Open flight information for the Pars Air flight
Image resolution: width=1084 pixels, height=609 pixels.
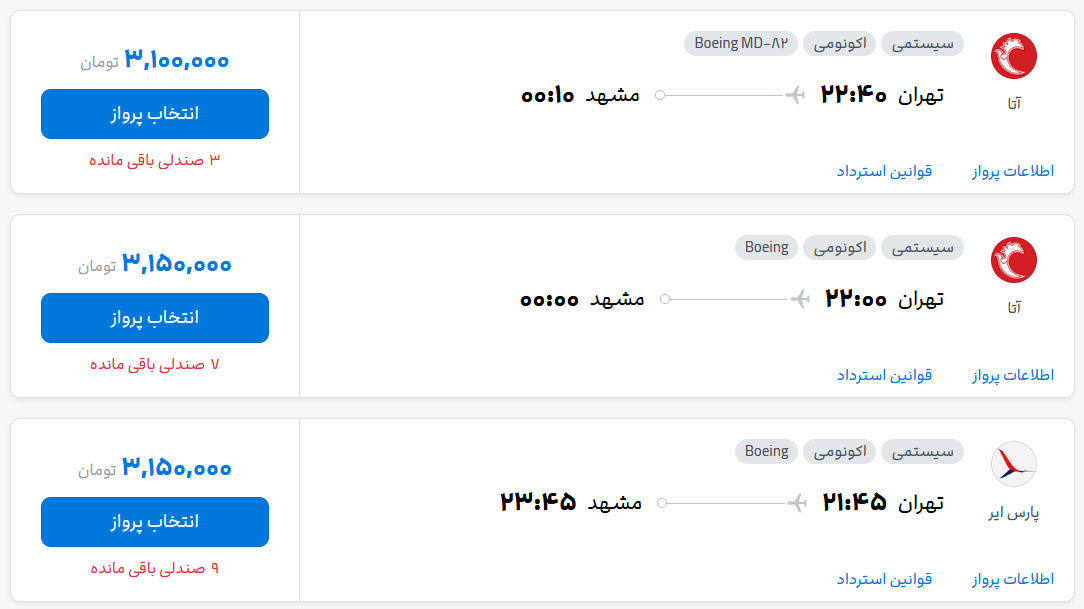point(1013,579)
